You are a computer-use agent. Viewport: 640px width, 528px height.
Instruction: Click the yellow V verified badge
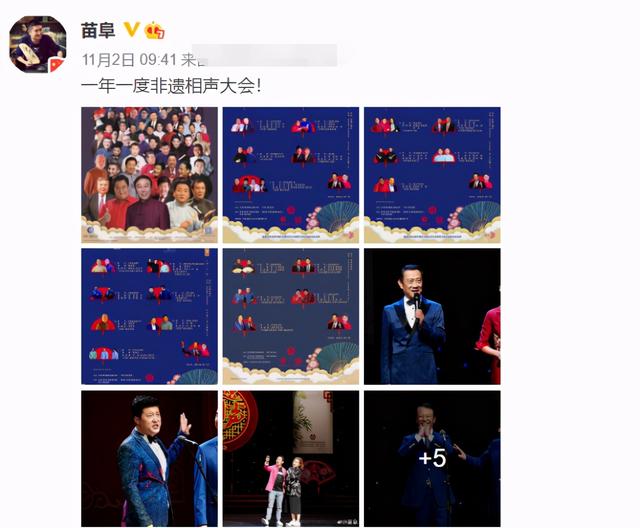(x=131, y=30)
